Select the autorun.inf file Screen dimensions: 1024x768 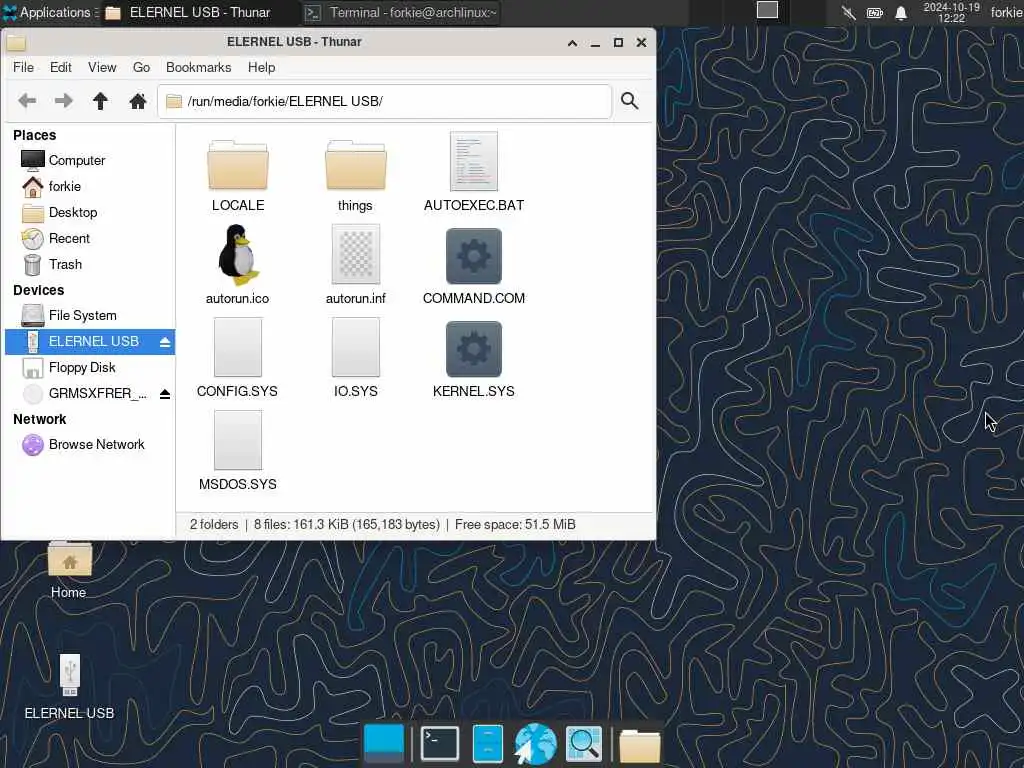(355, 264)
